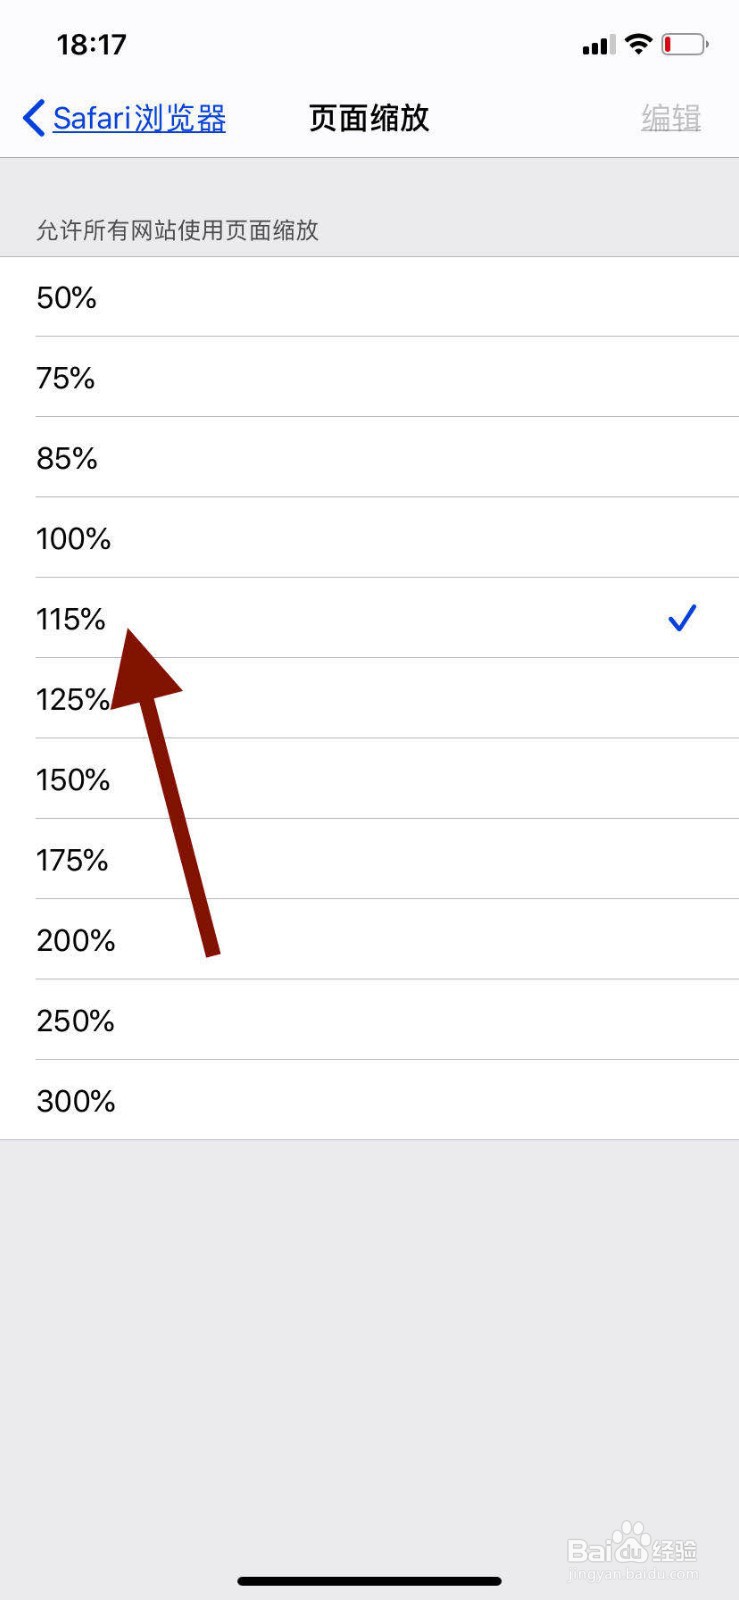
Task: Tap the back chevron arrow icon
Action: coord(33,118)
